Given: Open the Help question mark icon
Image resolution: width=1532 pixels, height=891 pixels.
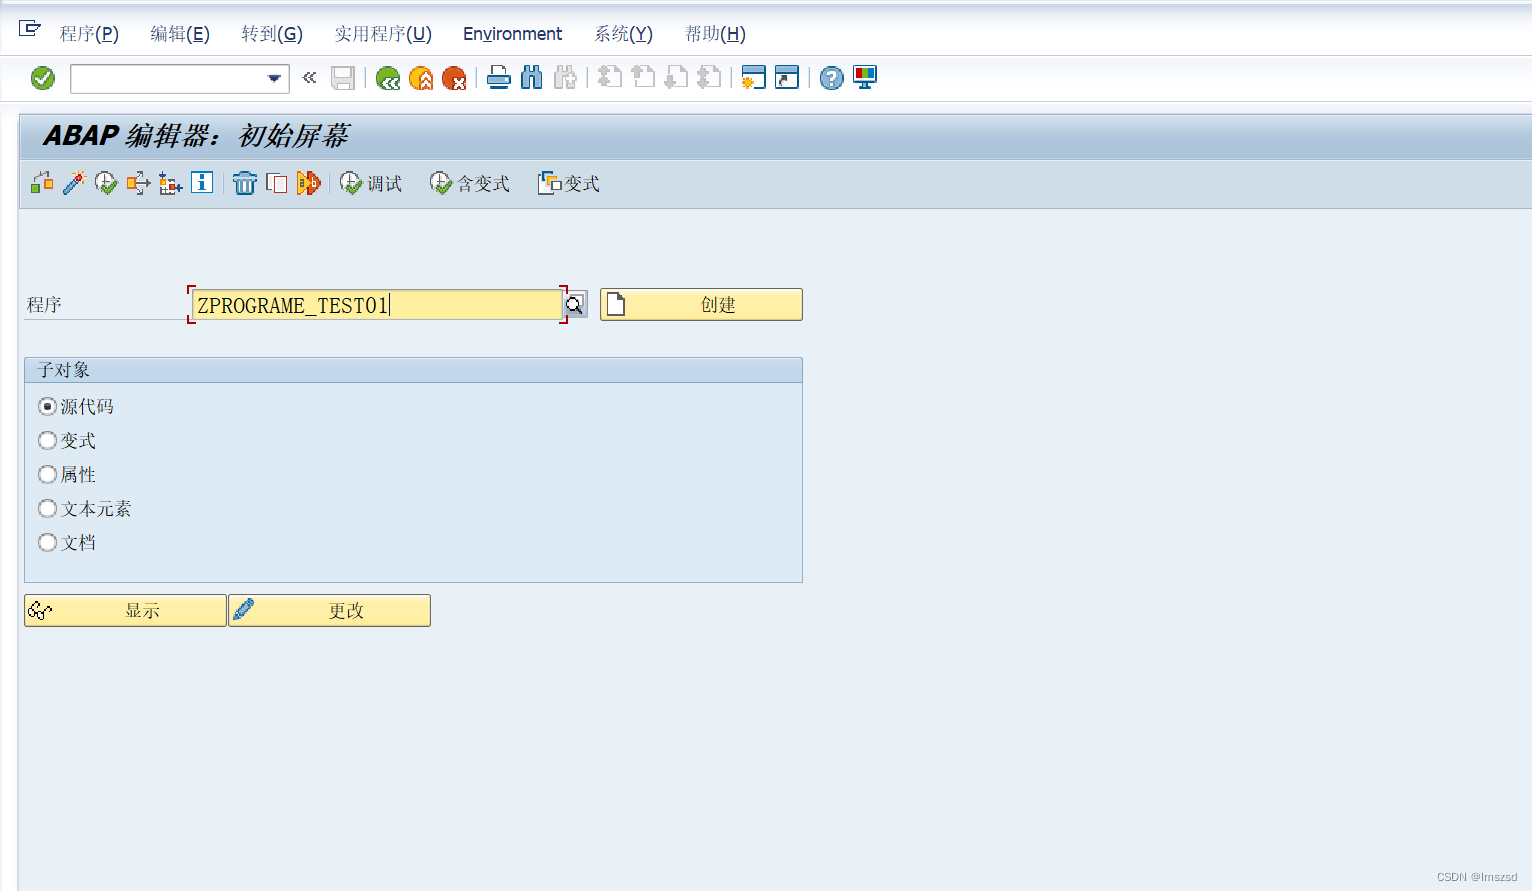Looking at the screenshot, I should coord(831,78).
